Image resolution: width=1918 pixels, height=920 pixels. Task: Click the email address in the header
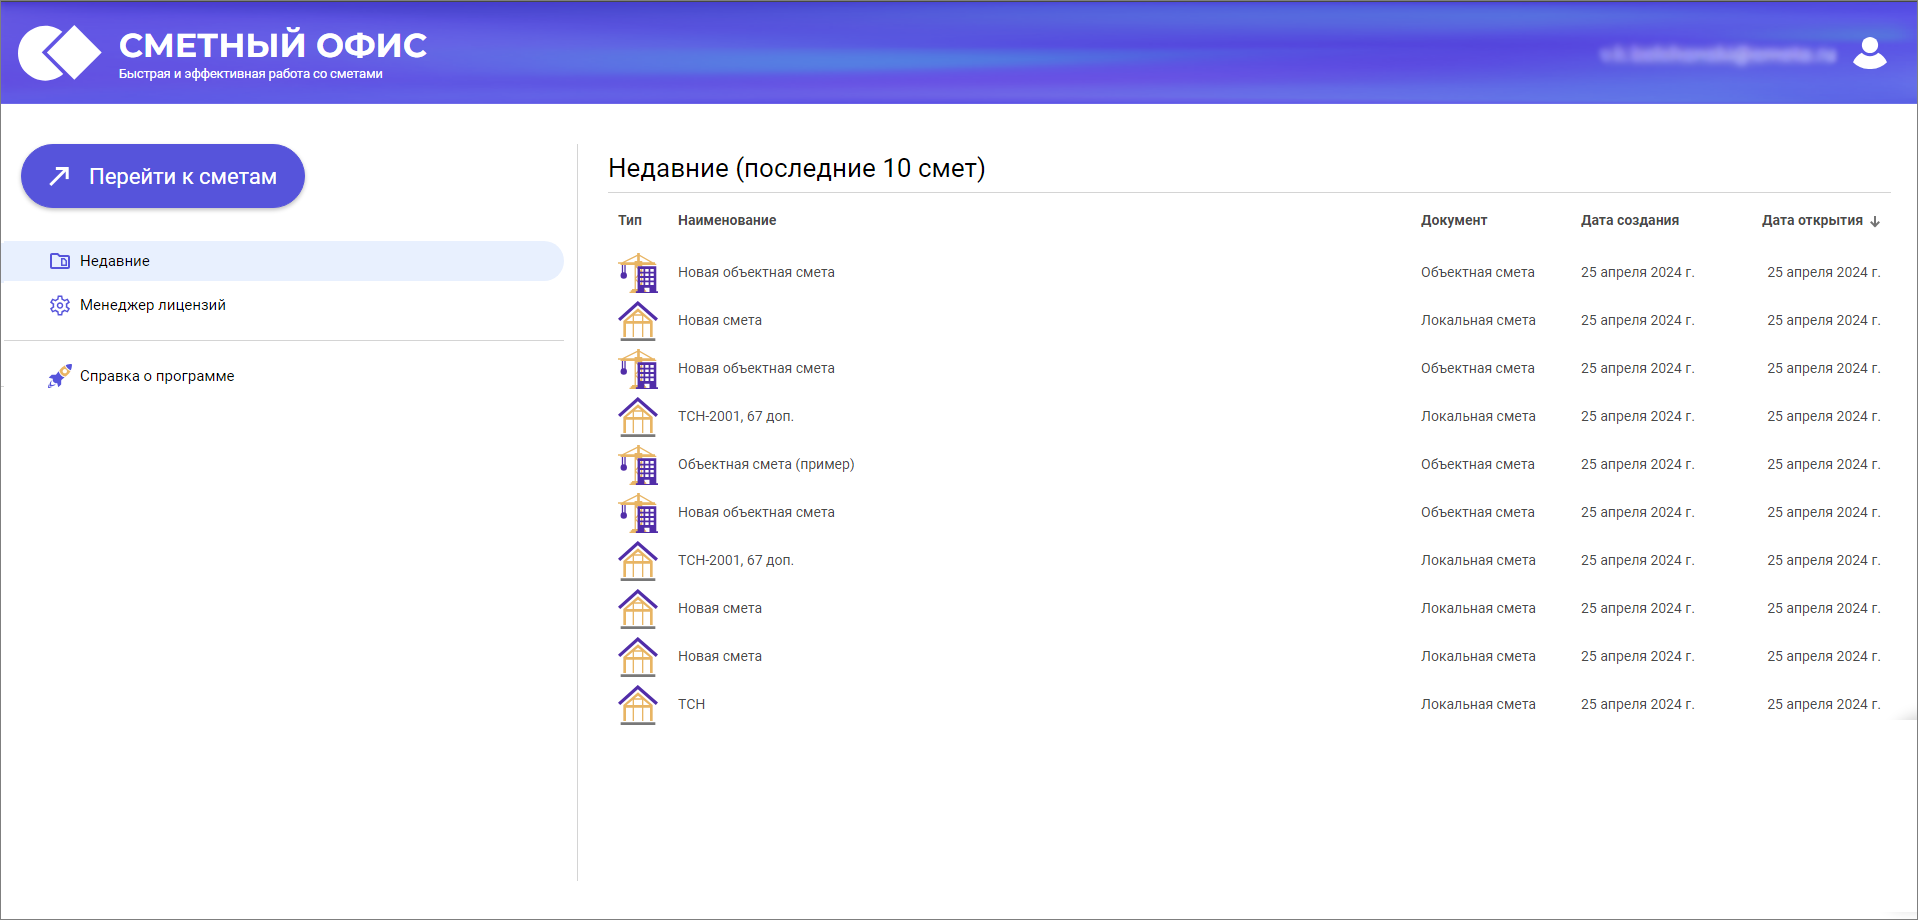coord(1718,55)
